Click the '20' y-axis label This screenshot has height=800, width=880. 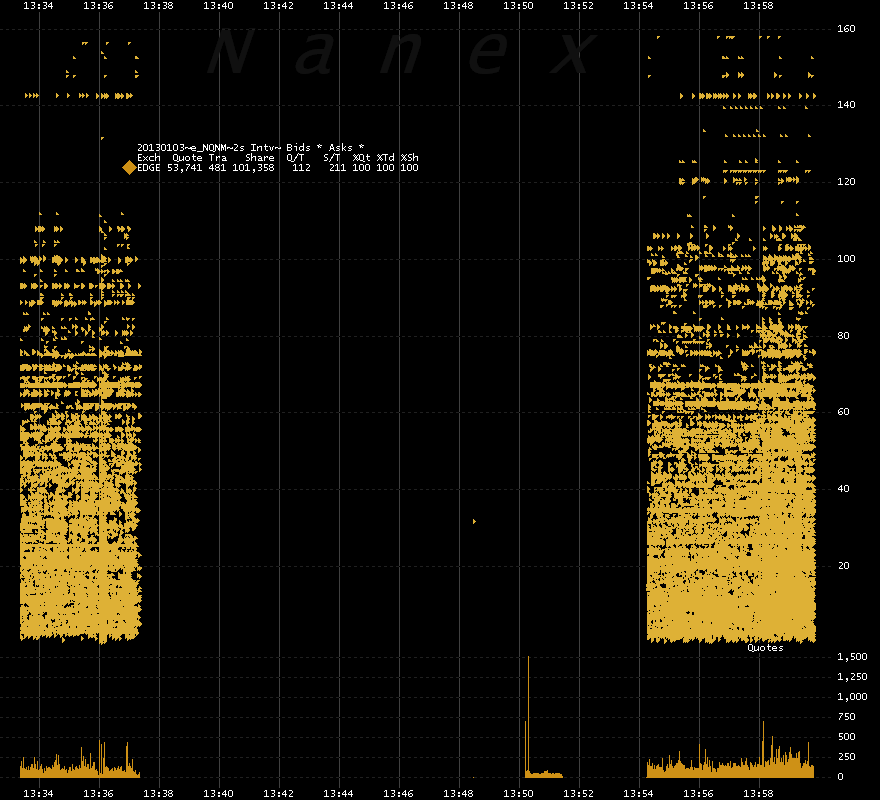tap(844, 565)
